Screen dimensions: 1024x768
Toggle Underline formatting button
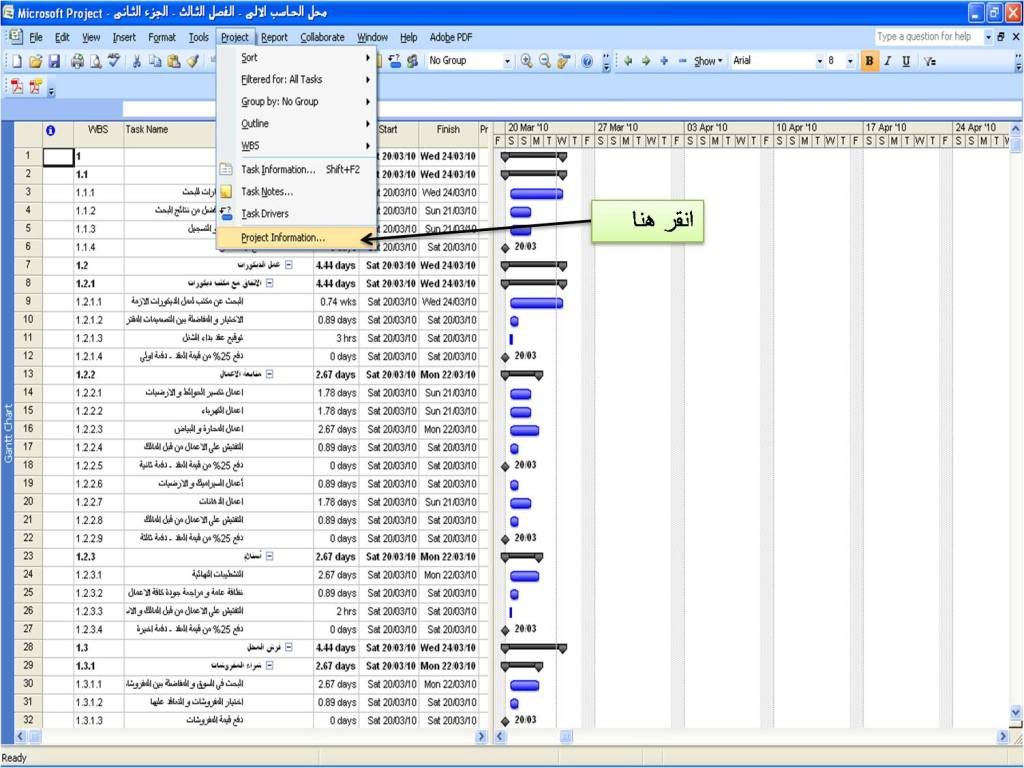point(906,61)
